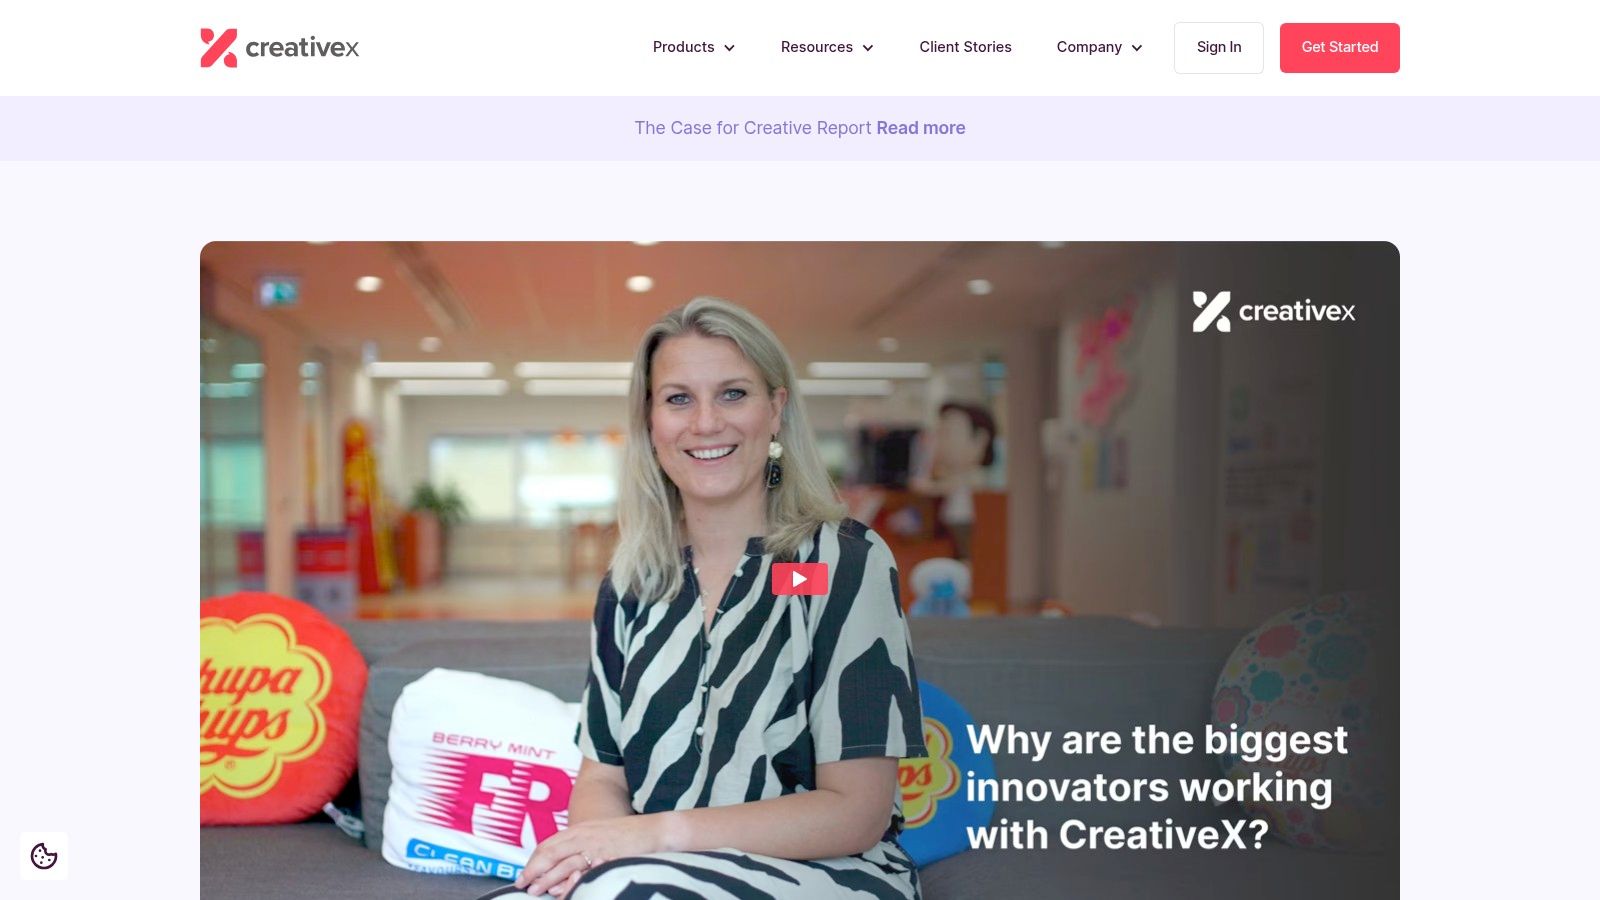This screenshot has height=900, width=1600.
Task: Click the white creativex wordmark on the video
Action: pyautogui.click(x=1297, y=312)
